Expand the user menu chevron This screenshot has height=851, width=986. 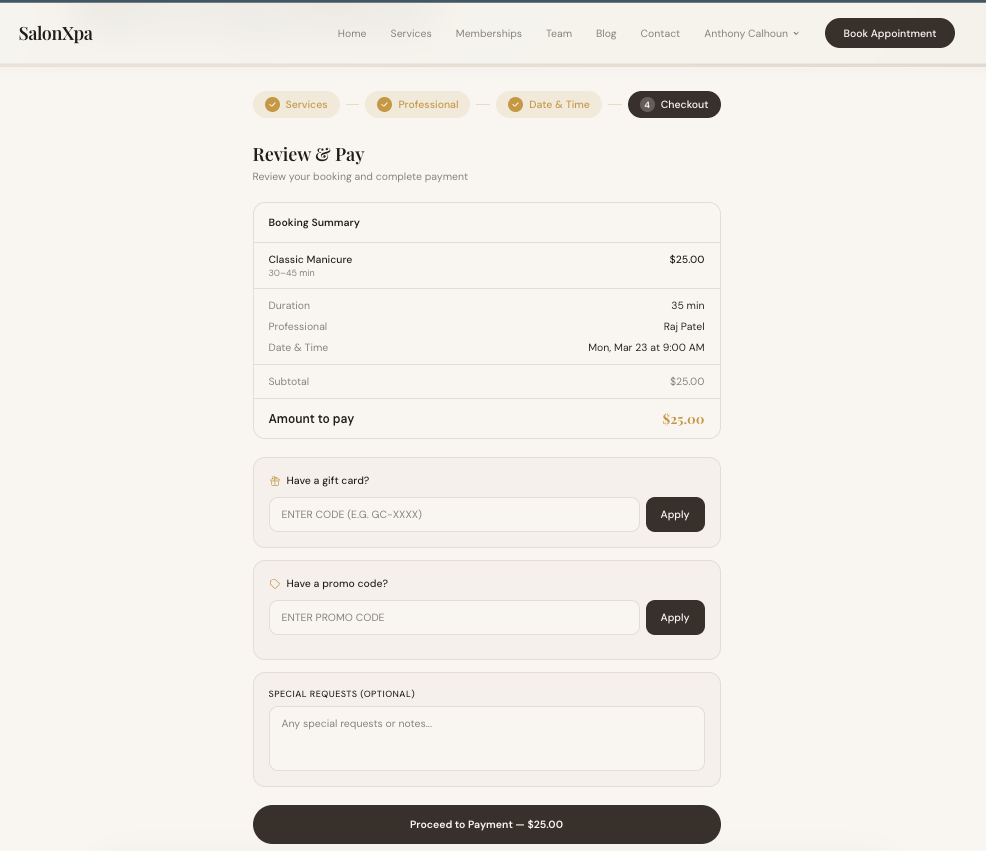tap(795, 33)
